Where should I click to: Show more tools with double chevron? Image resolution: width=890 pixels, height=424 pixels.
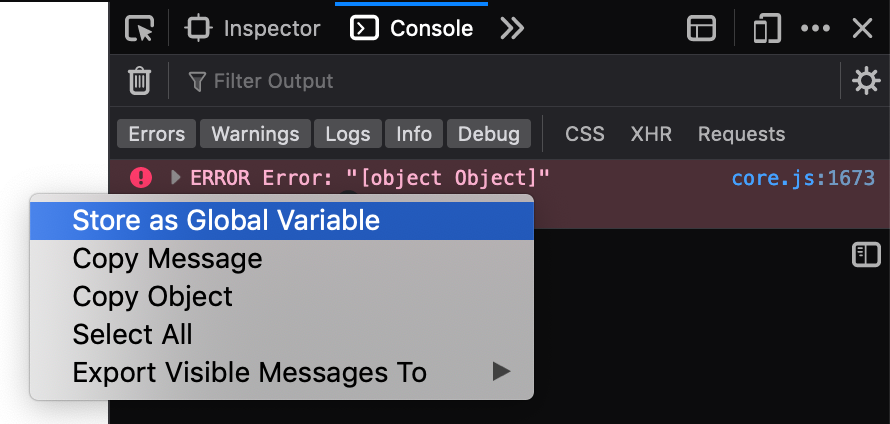[512, 28]
